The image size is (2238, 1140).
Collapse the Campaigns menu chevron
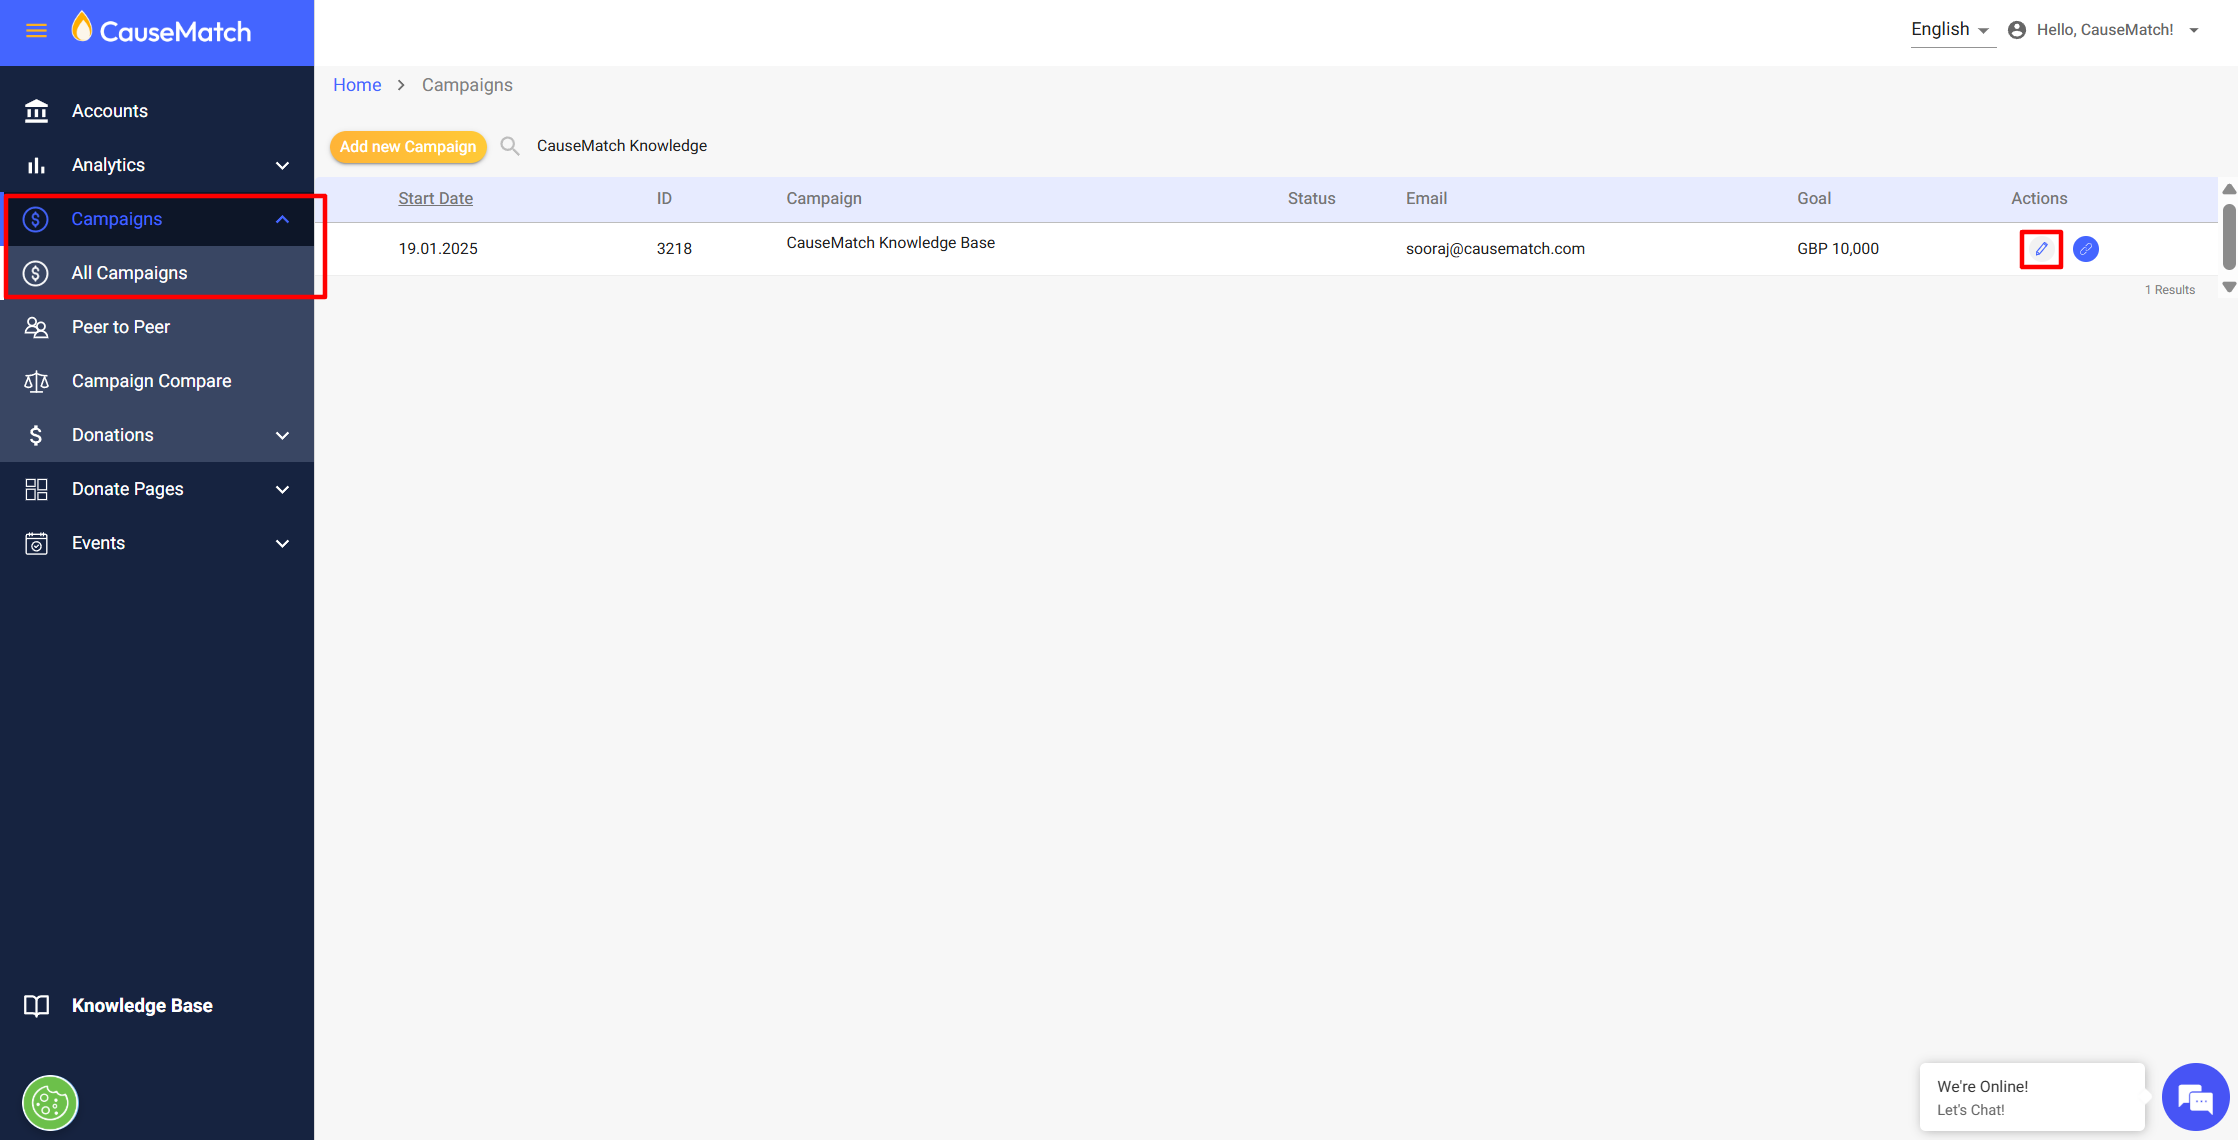282,219
